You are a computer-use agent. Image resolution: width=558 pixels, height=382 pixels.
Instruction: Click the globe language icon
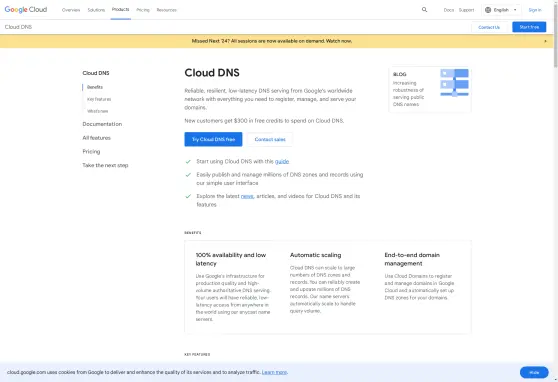tap(488, 10)
